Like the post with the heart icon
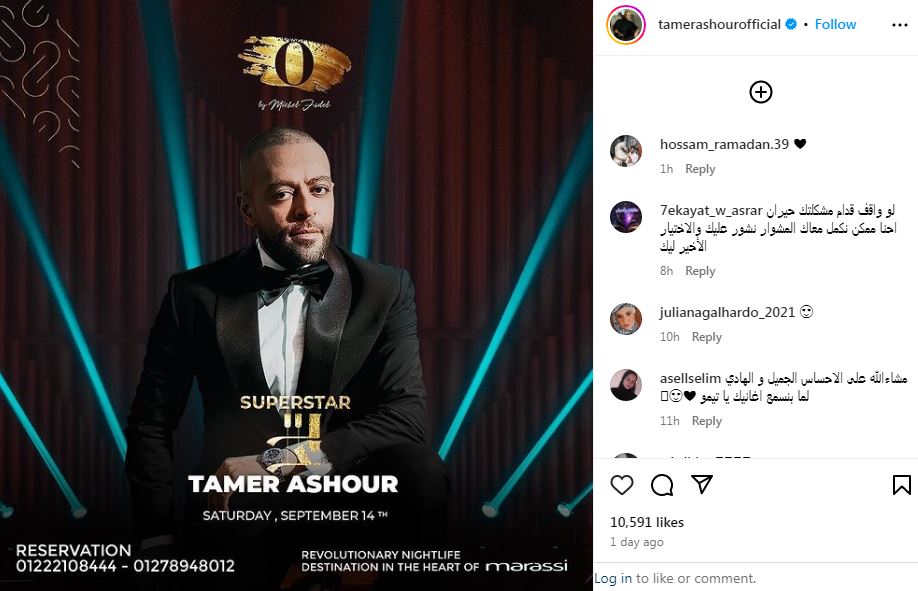 (622, 485)
